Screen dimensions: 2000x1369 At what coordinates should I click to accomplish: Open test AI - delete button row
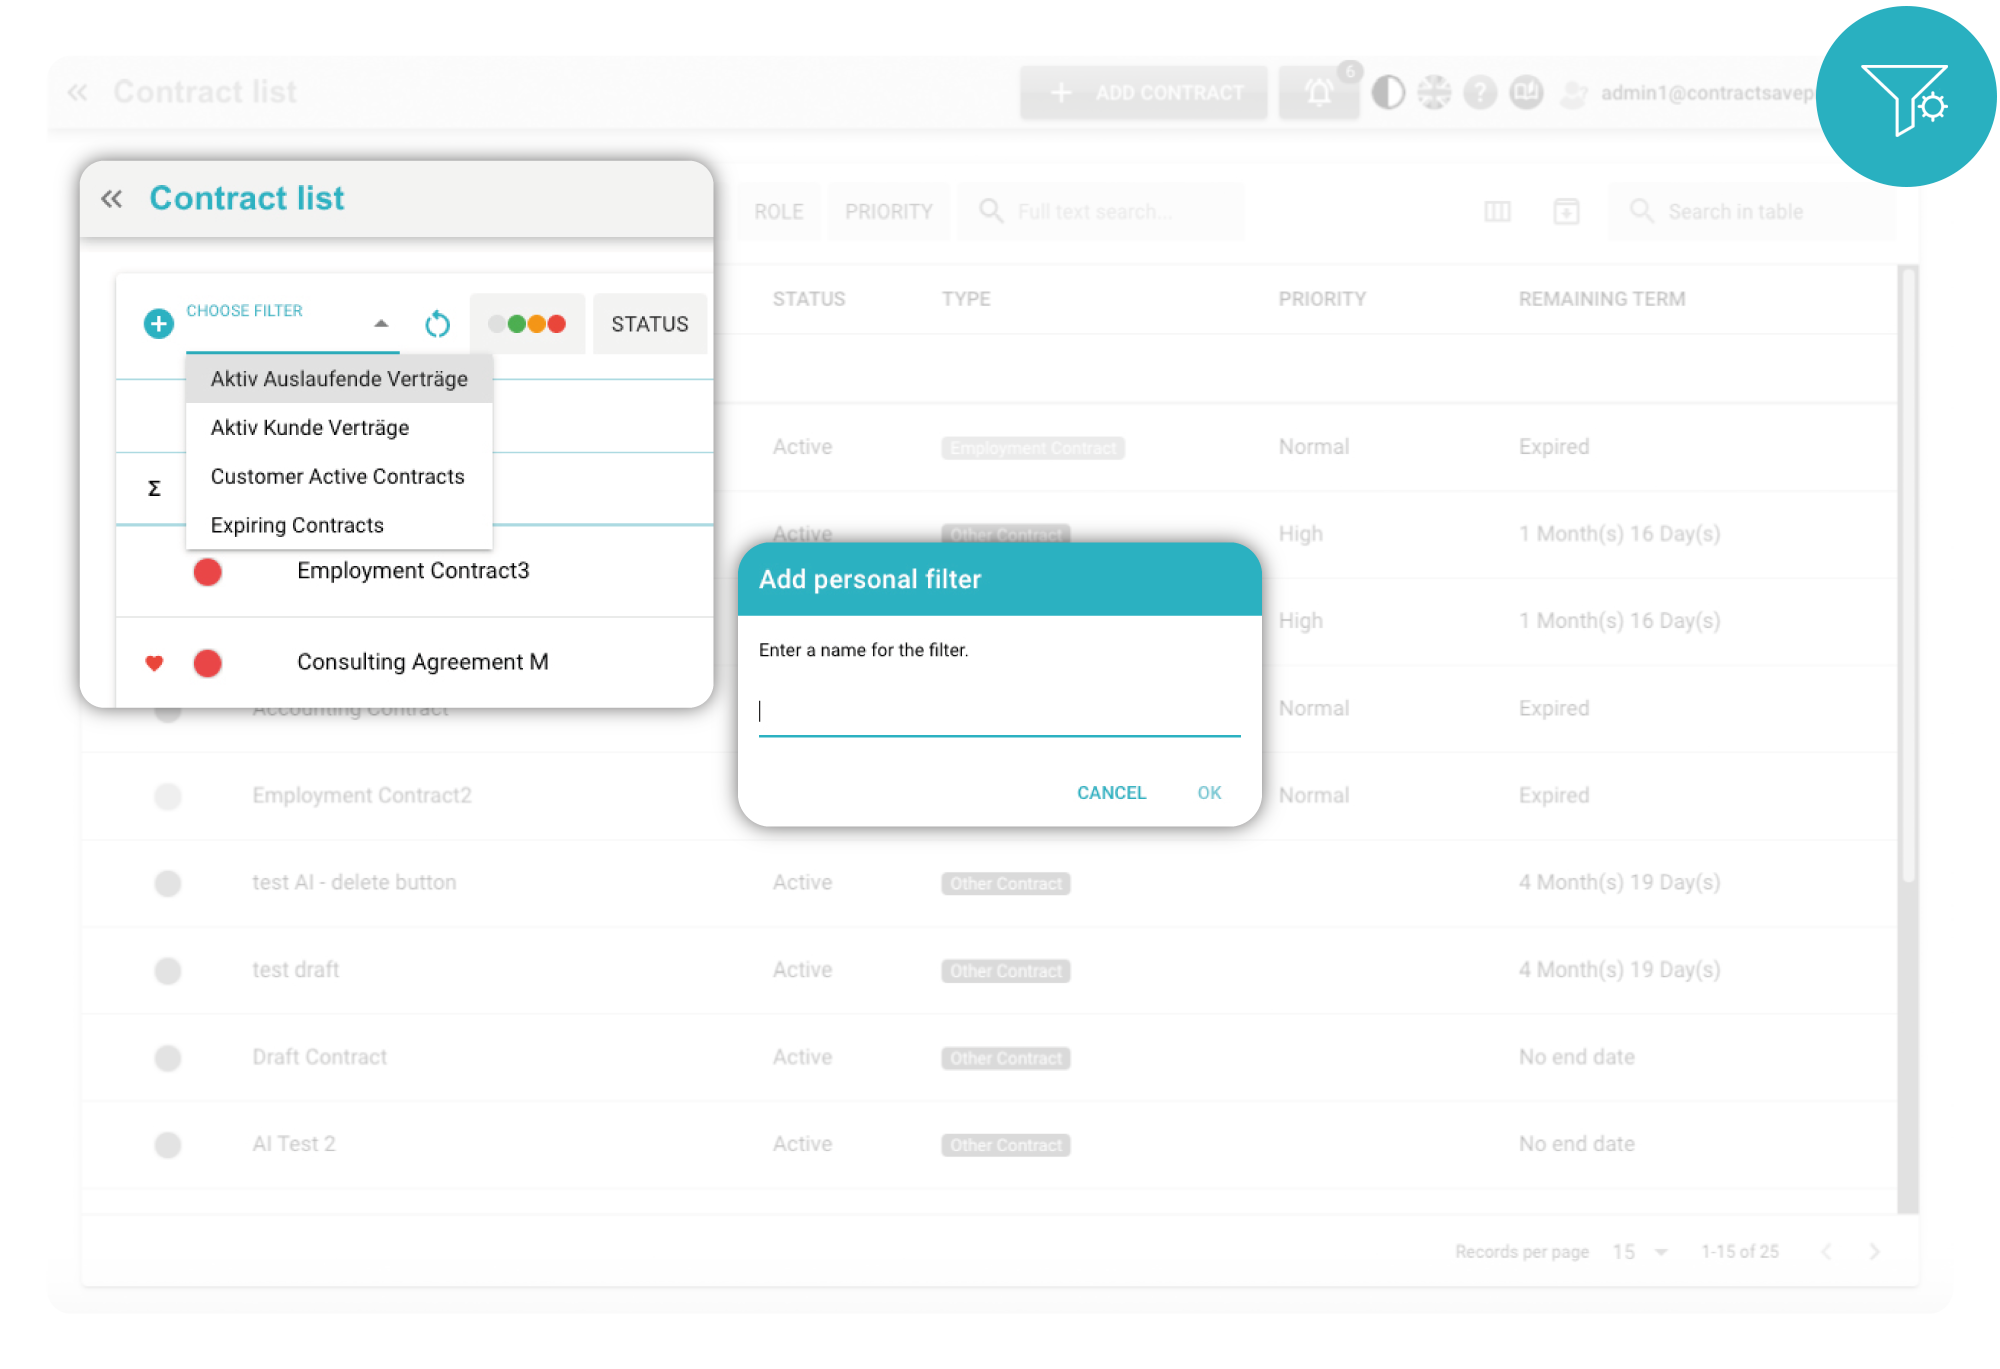click(354, 883)
